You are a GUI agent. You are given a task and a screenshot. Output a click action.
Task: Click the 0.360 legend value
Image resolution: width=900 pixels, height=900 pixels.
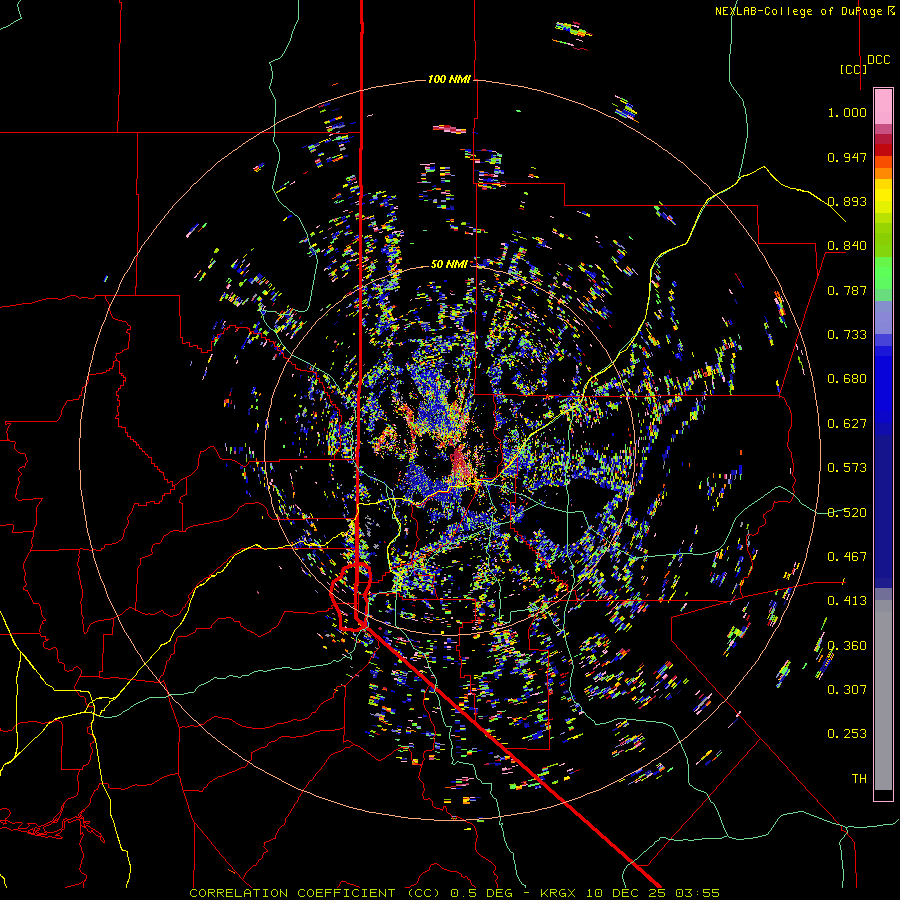[x=847, y=646]
